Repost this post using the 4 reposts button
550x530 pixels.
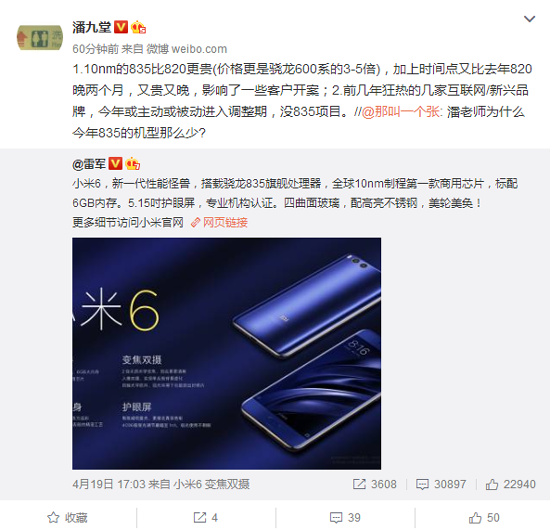coord(206,518)
